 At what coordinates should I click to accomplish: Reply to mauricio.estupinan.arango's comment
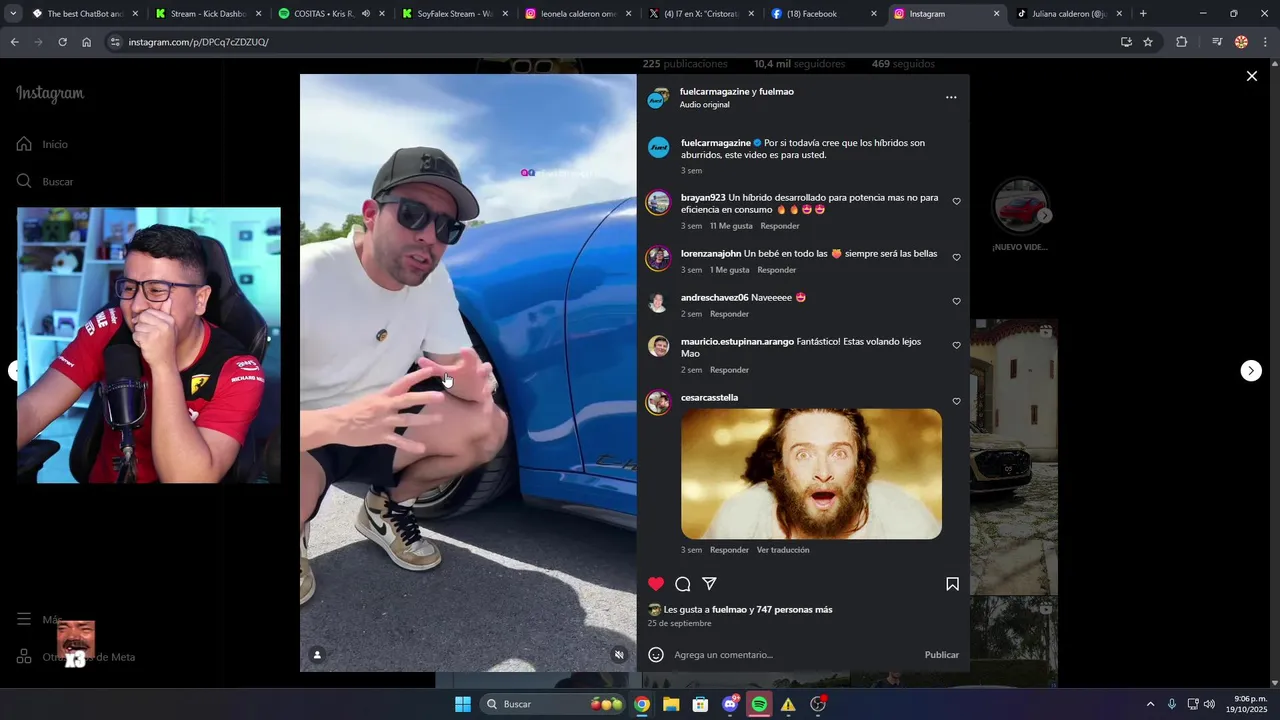click(729, 370)
